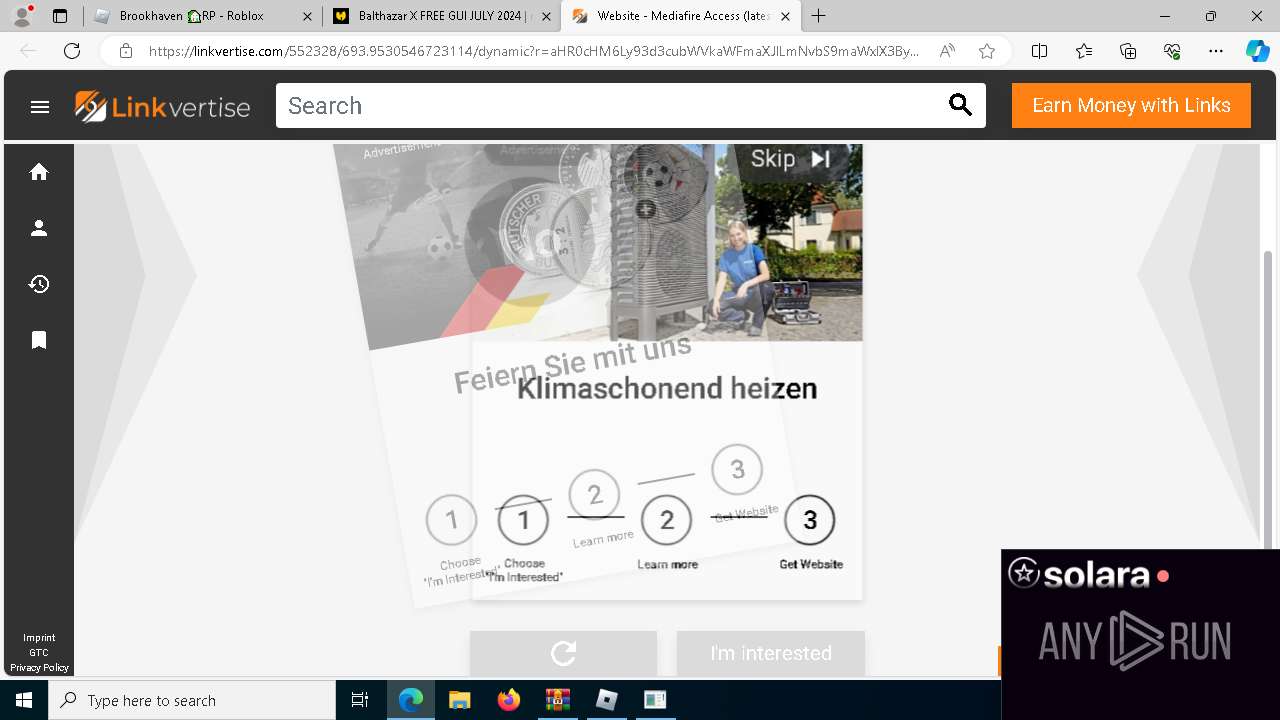The image size is (1280, 720).
Task: Click the browser refresh button
Action: click(72, 51)
